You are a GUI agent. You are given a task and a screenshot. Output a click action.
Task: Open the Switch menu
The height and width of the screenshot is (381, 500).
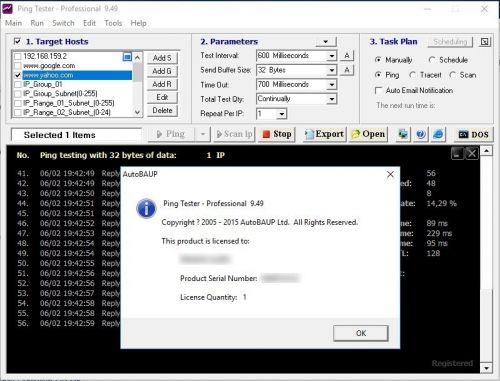[63, 23]
